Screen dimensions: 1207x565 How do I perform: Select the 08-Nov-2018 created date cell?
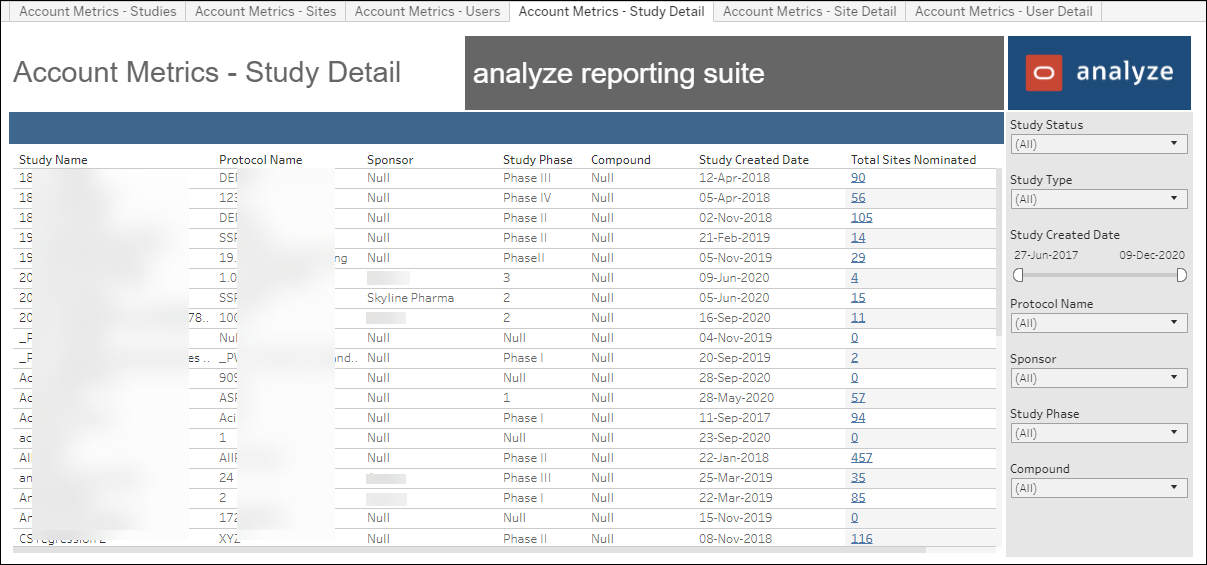coord(735,538)
